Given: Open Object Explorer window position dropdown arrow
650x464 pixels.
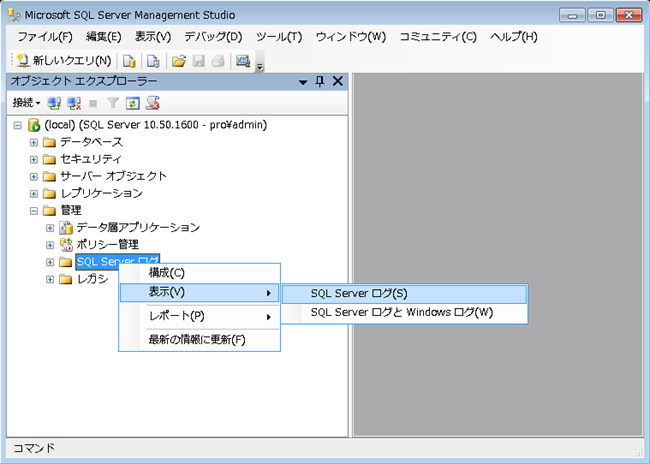Looking at the screenshot, I should 303,82.
